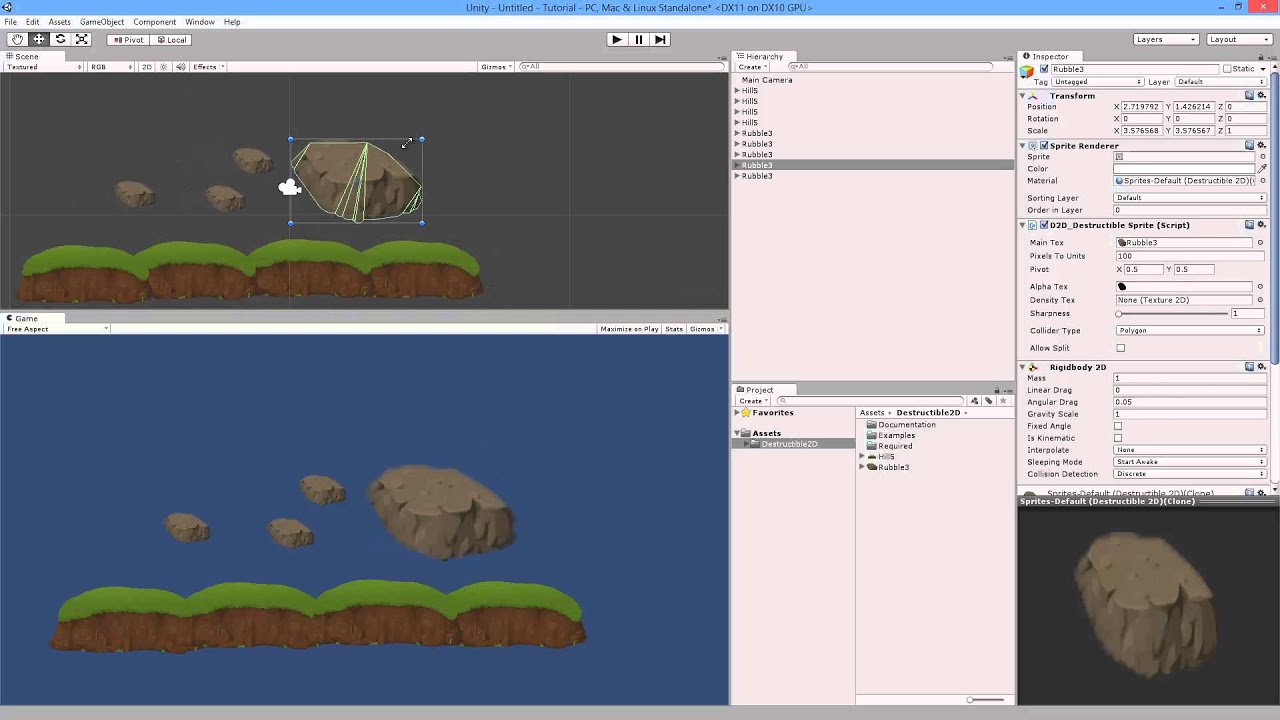Open object picker for Density Tex

coord(1260,300)
